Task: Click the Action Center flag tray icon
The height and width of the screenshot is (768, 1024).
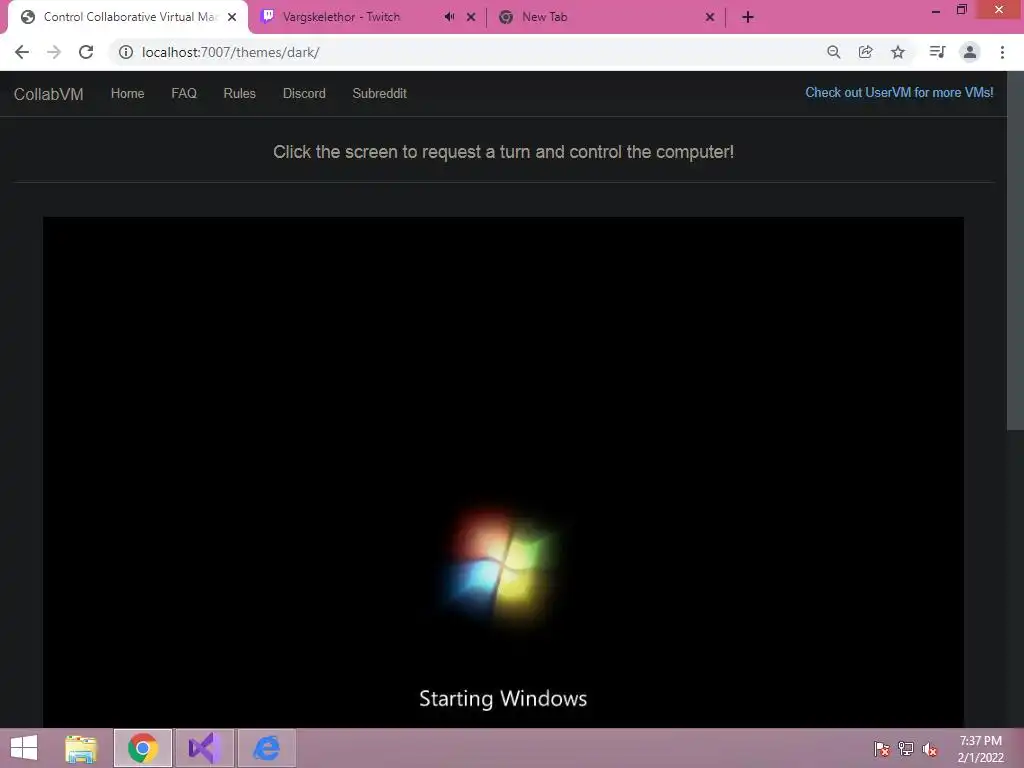Action: 882,749
